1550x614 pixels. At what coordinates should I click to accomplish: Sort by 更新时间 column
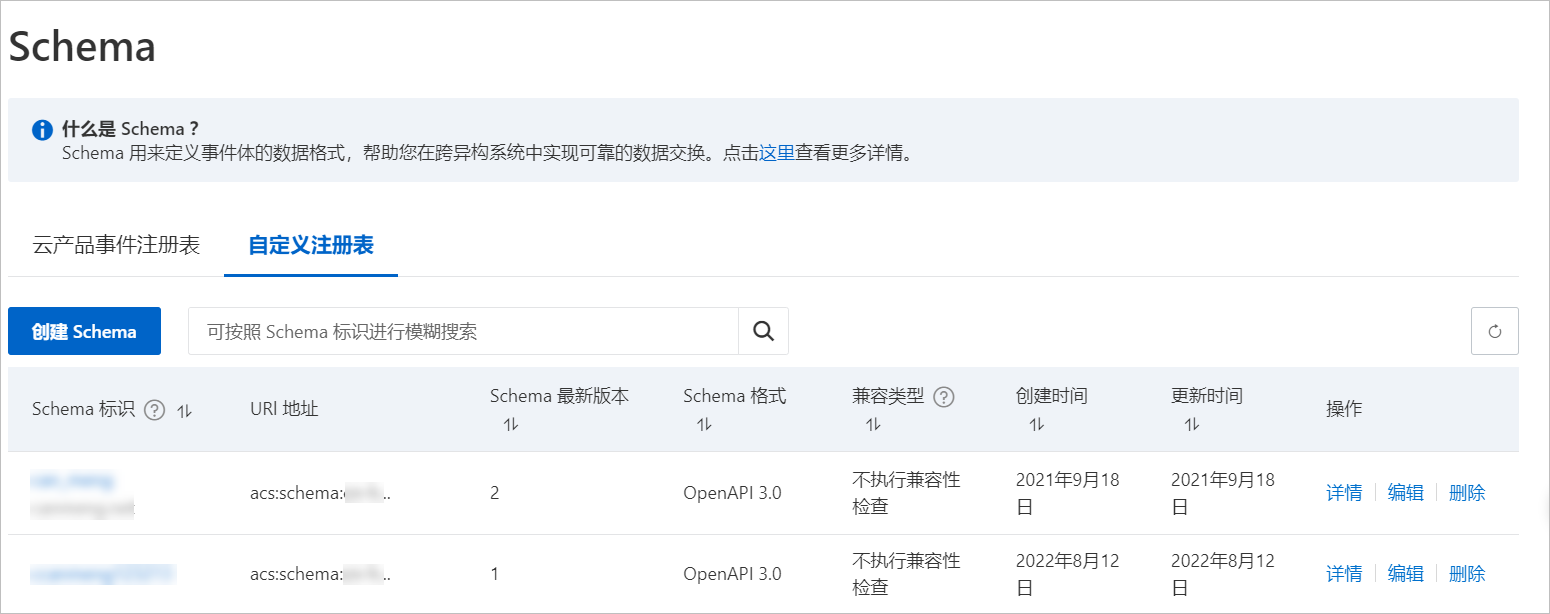tap(1191, 425)
